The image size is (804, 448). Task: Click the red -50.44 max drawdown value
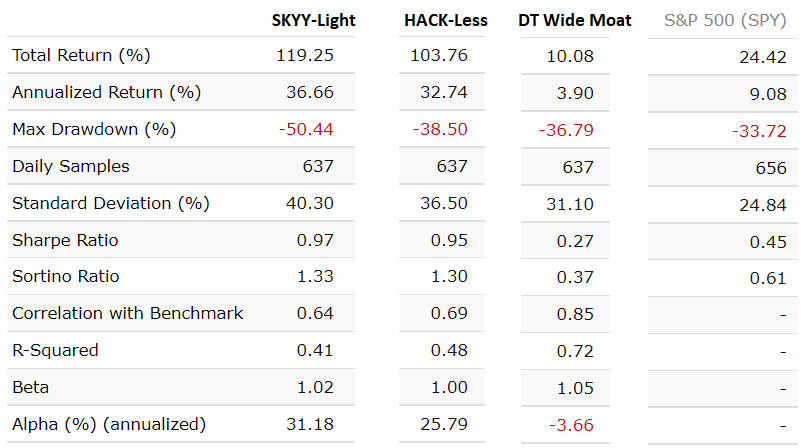click(307, 129)
